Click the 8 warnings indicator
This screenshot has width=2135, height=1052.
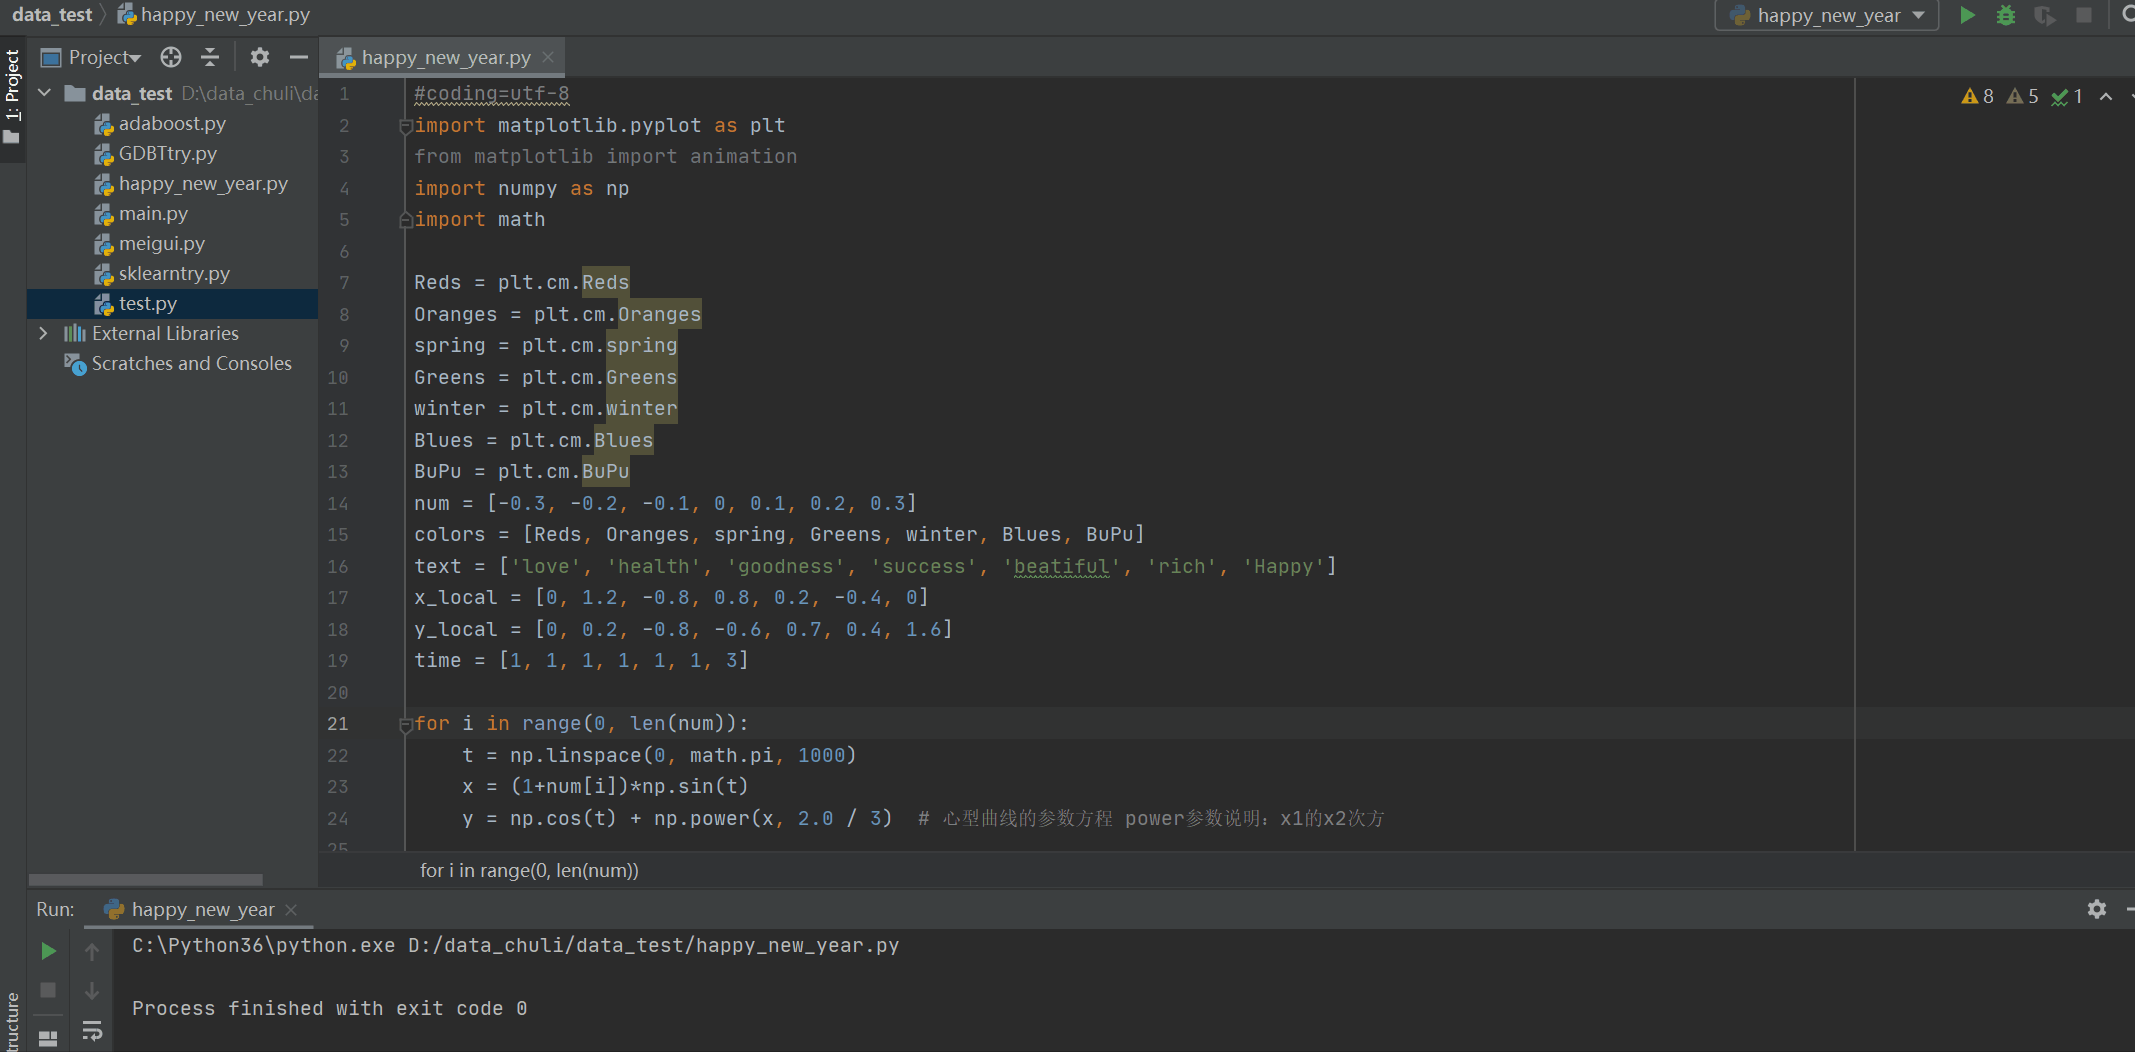(x=1978, y=96)
